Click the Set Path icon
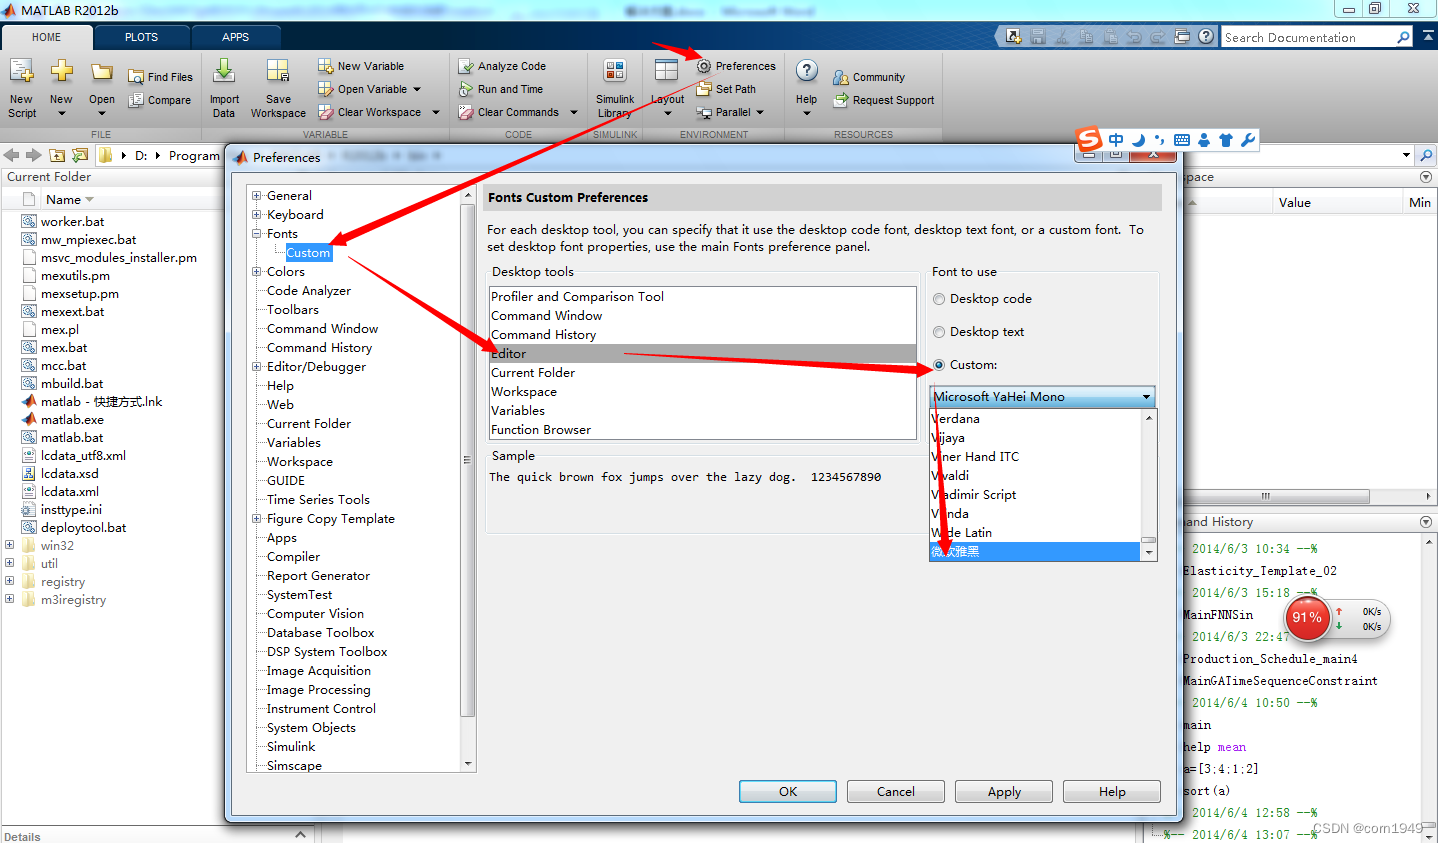 click(704, 89)
